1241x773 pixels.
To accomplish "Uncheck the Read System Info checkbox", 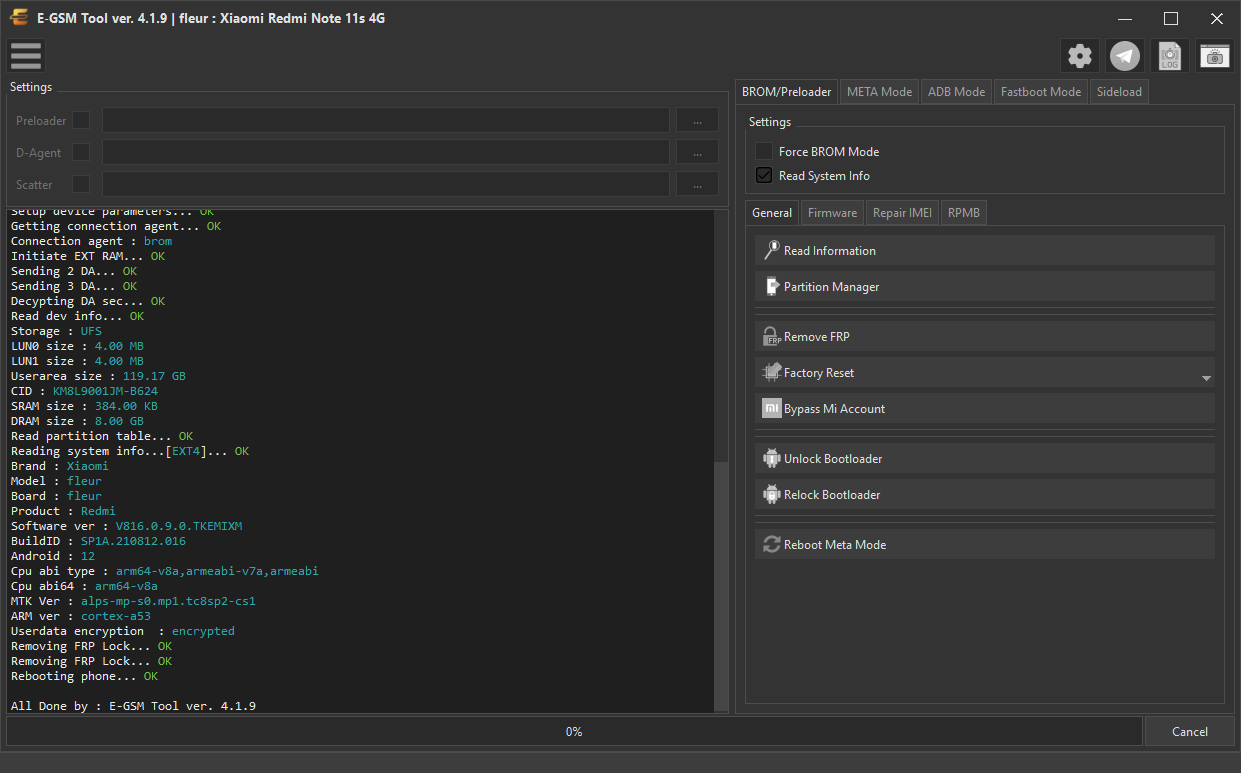I will coord(764,176).
